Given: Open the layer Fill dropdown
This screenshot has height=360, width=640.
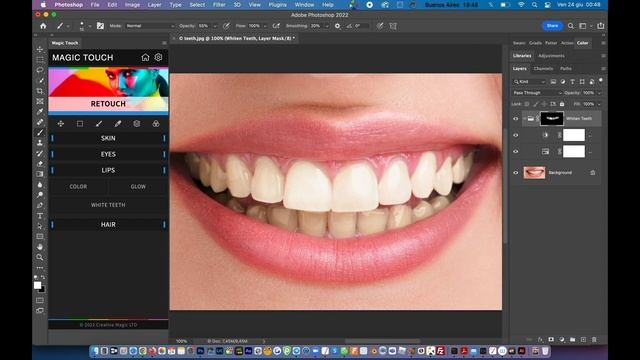Looking at the screenshot, I should [599, 104].
